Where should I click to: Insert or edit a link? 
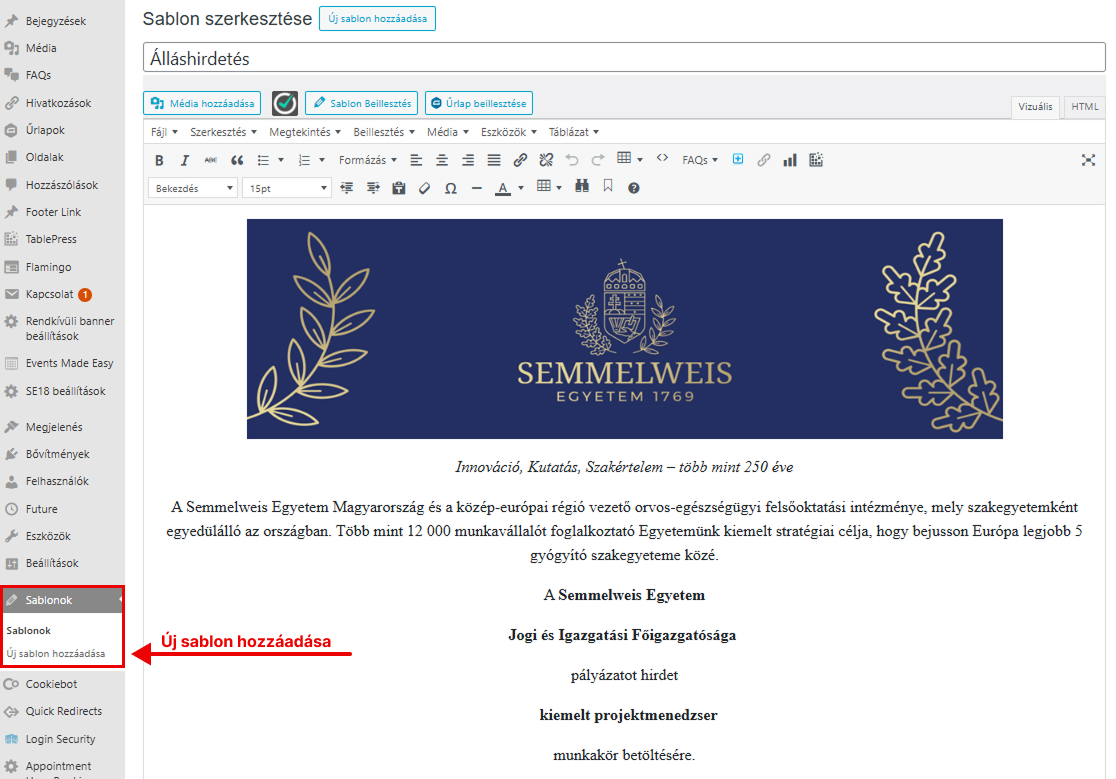click(x=520, y=161)
